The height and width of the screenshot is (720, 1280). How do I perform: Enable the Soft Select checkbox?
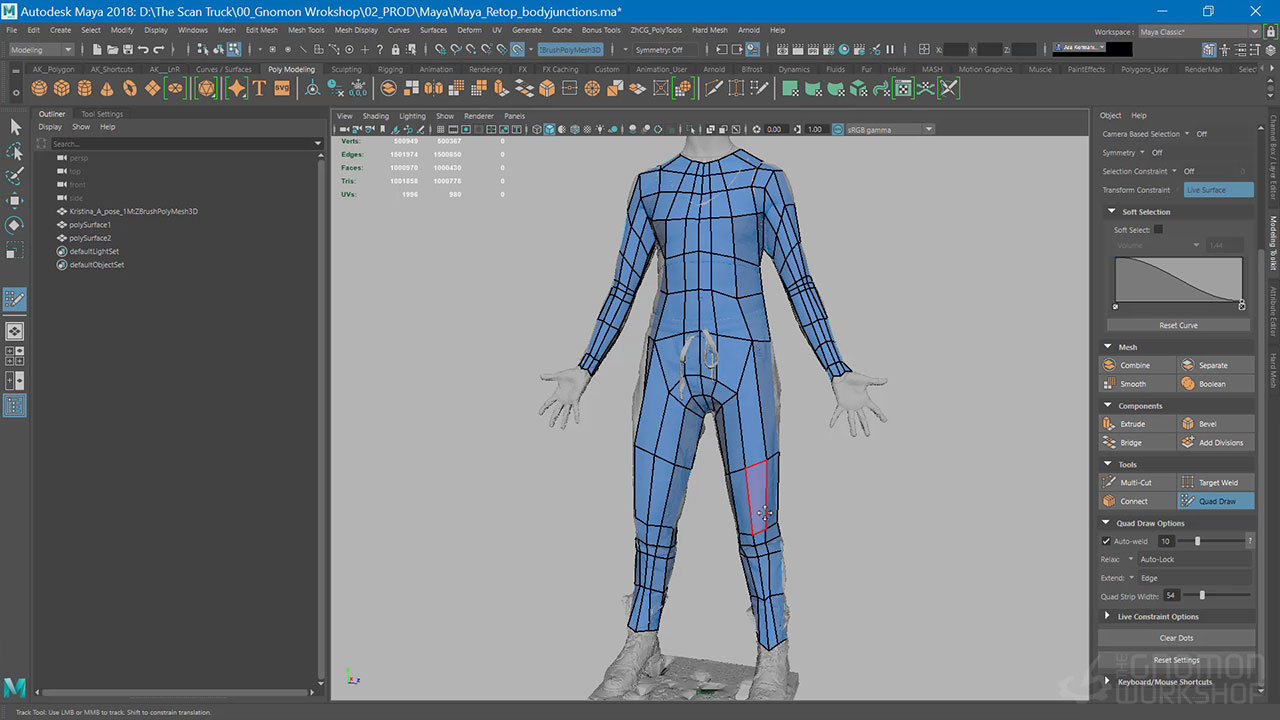(1158, 230)
